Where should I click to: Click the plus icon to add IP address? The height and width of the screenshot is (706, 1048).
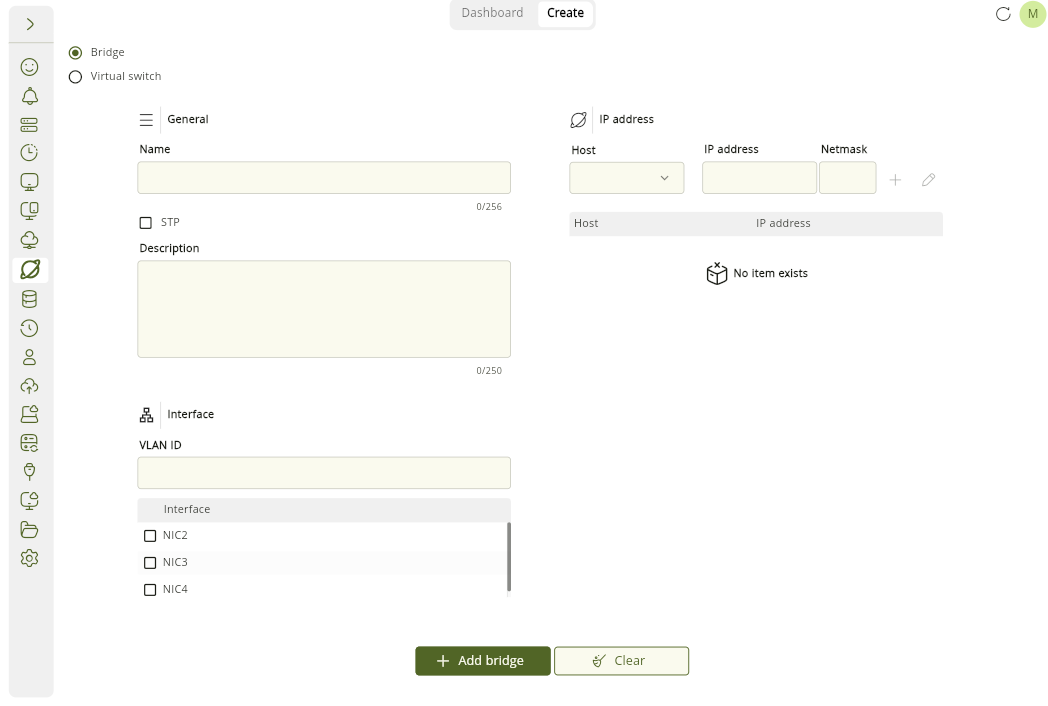coord(895,180)
